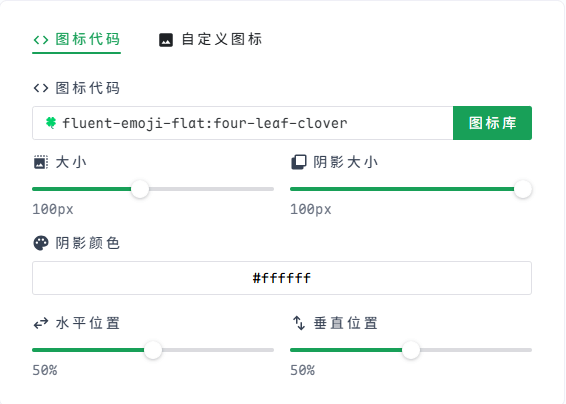Click the palette icon beside 阴影颜色
The image size is (566, 404).
click(41, 243)
